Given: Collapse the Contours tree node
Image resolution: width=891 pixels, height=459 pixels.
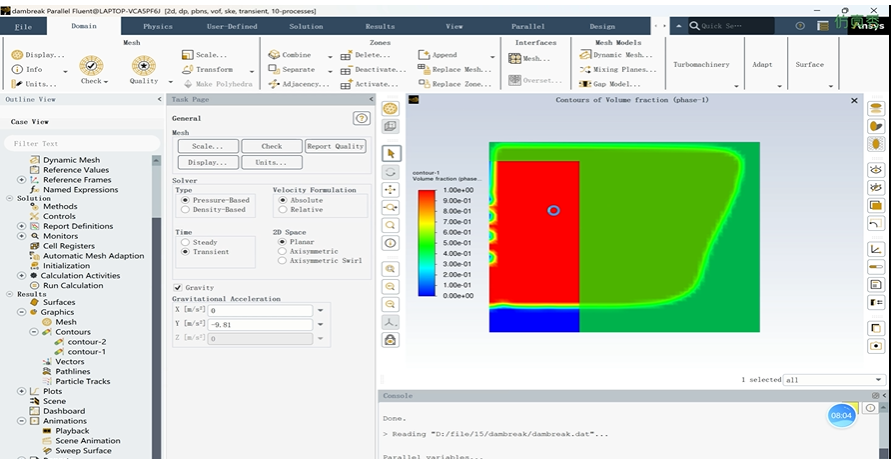Looking at the screenshot, I should click(x=34, y=332).
